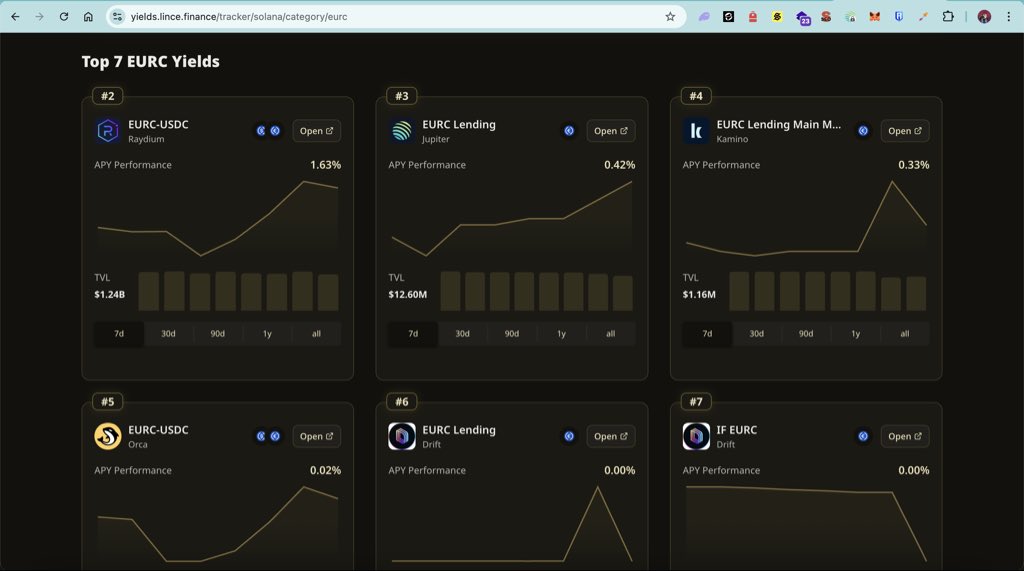Select 1y range on Raydium card
The width and height of the screenshot is (1024, 571).
(x=267, y=334)
